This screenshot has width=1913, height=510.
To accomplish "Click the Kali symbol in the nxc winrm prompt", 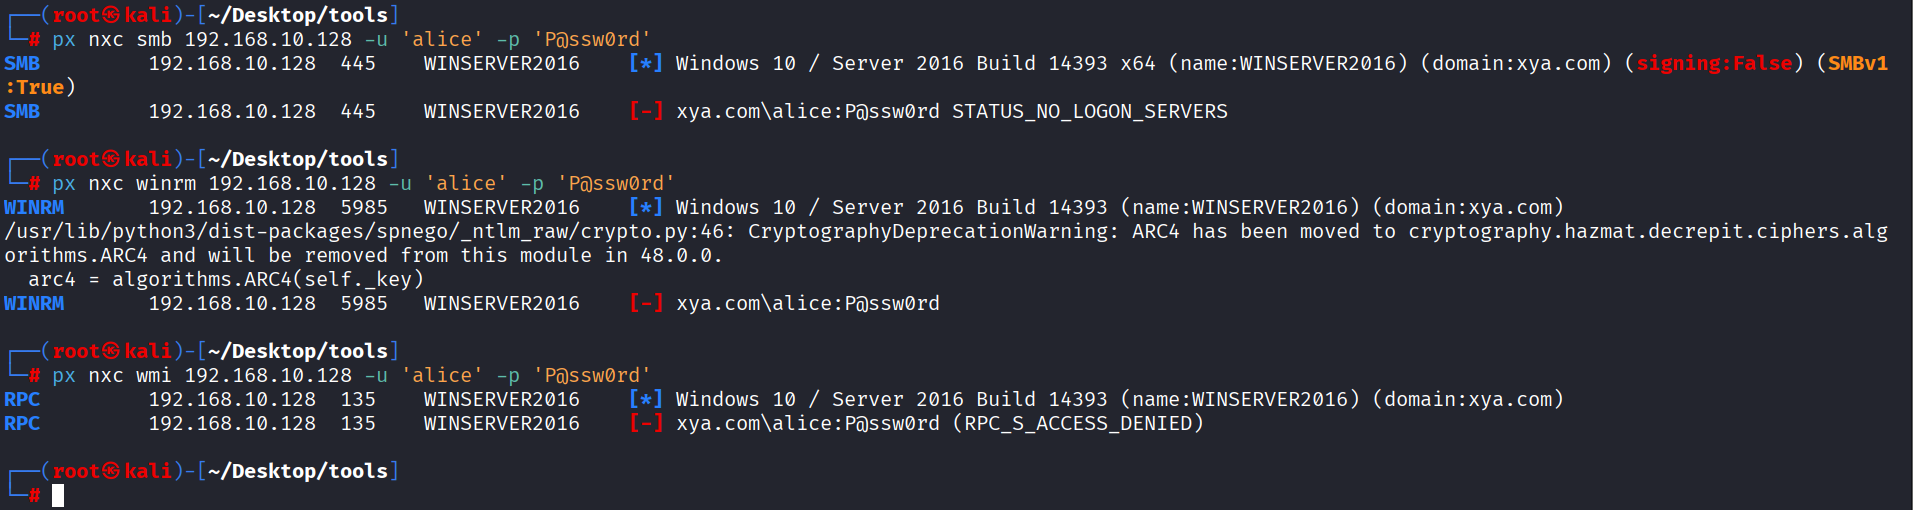I will click(111, 159).
